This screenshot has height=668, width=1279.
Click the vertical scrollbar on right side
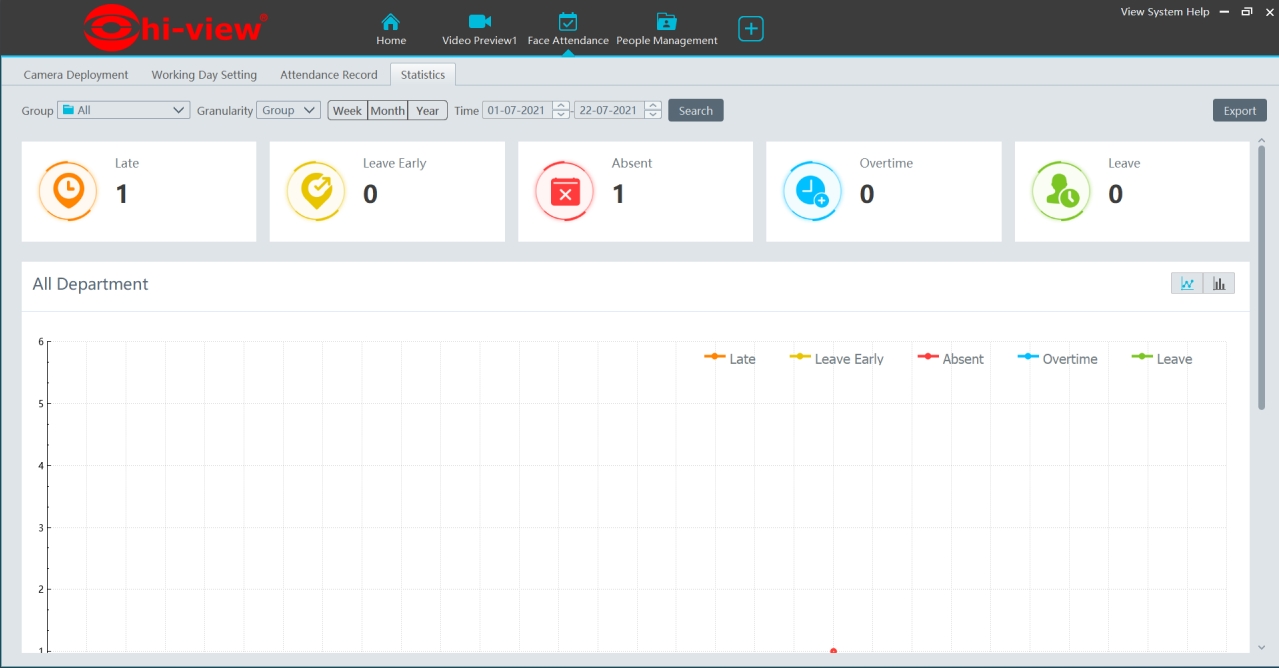(1261, 278)
